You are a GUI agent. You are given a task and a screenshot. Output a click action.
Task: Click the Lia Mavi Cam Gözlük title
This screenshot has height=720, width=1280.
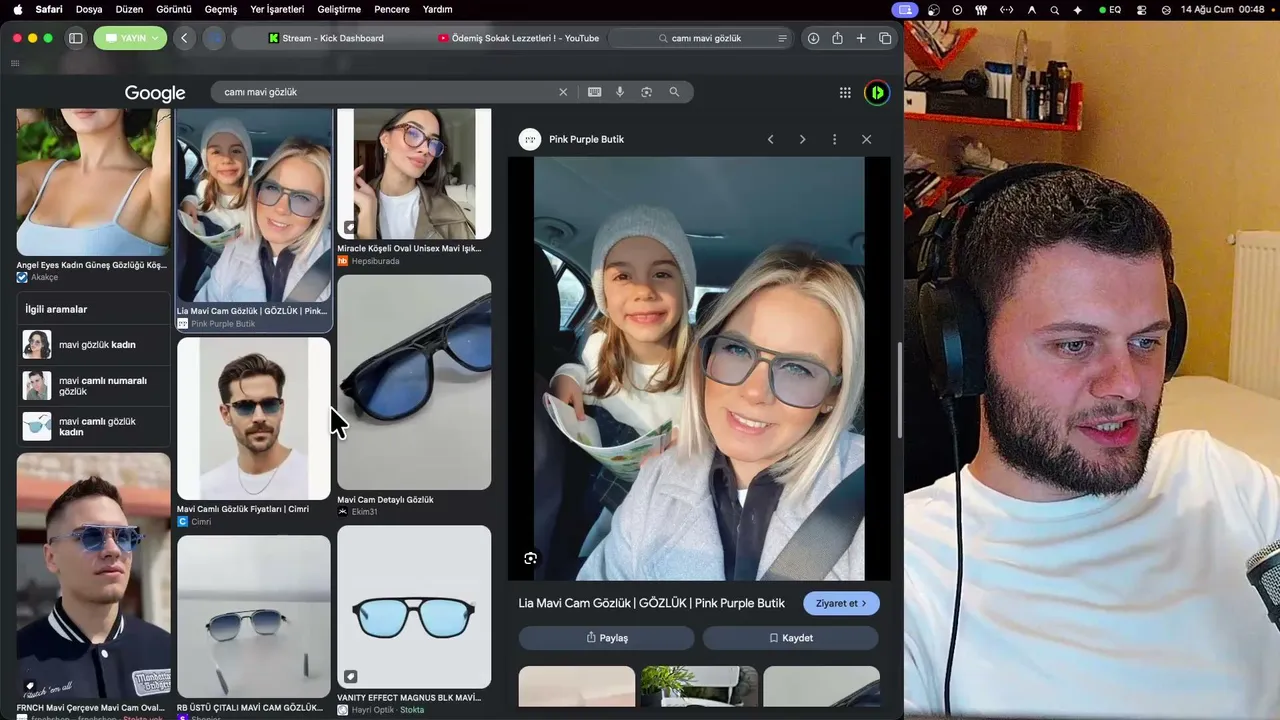tap(651, 603)
